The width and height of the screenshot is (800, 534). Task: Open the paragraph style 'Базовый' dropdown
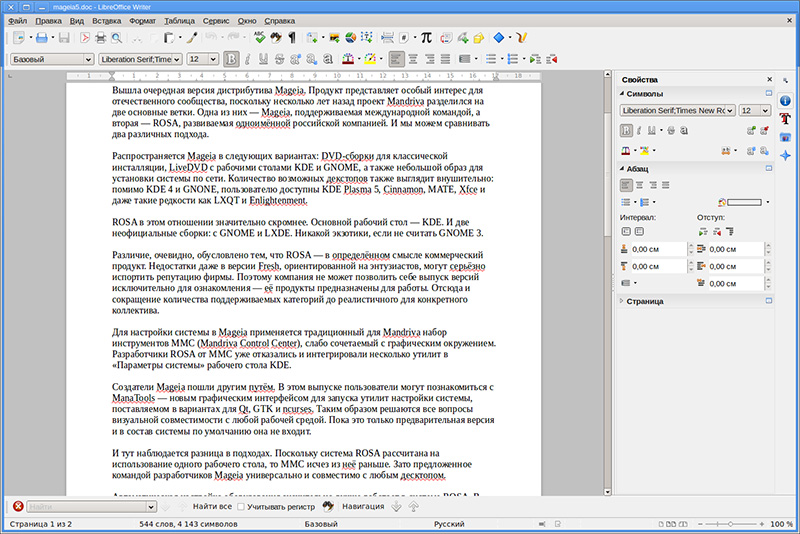click(x=88, y=60)
